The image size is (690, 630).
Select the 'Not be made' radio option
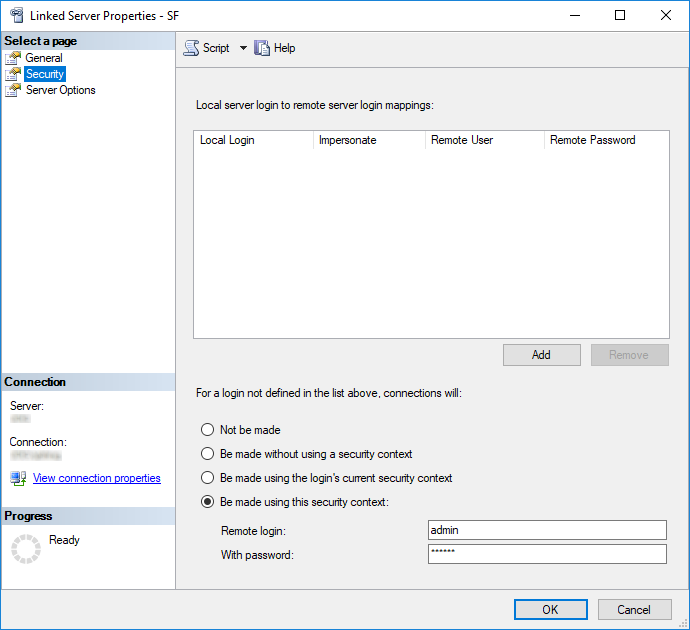click(208, 430)
